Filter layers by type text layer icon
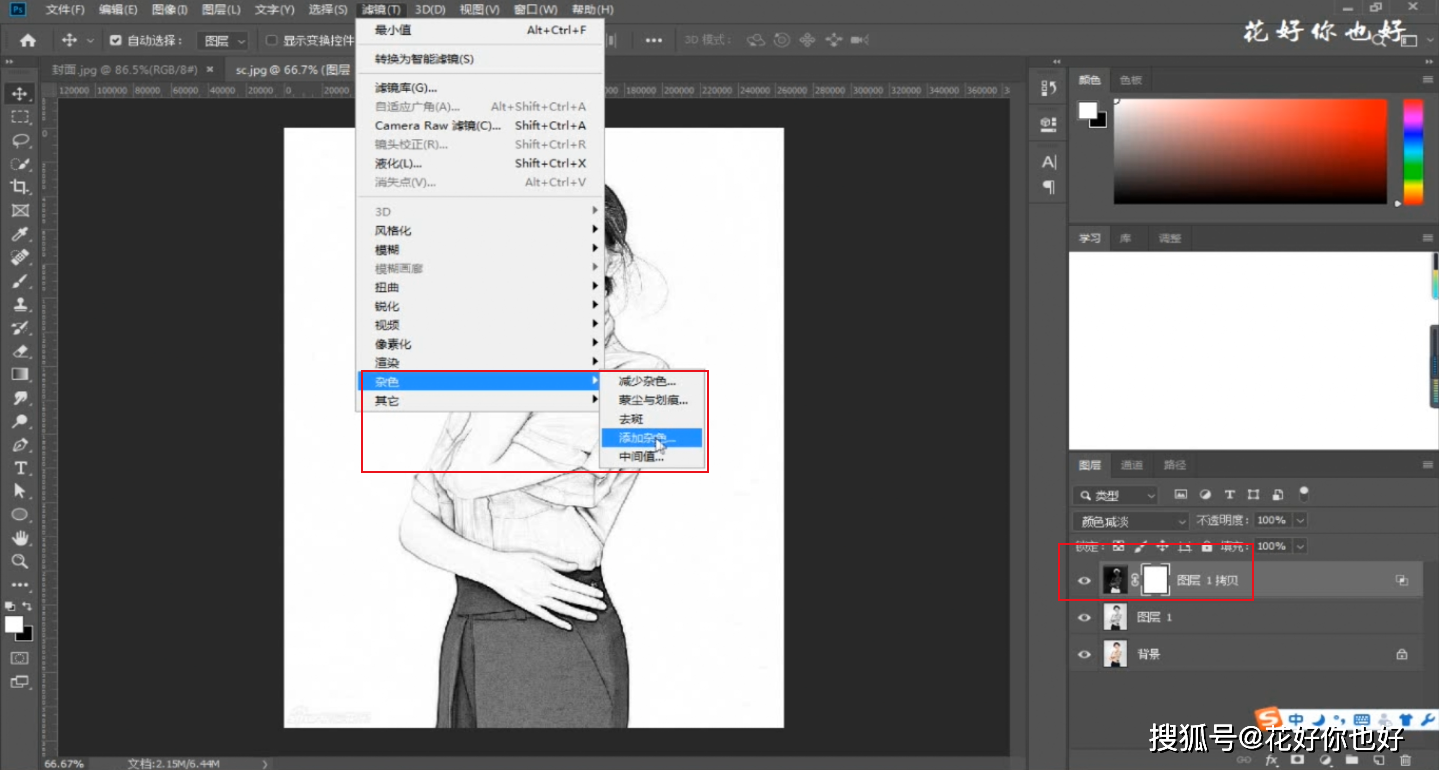The width and height of the screenshot is (1439, 770). point(1230,495)
